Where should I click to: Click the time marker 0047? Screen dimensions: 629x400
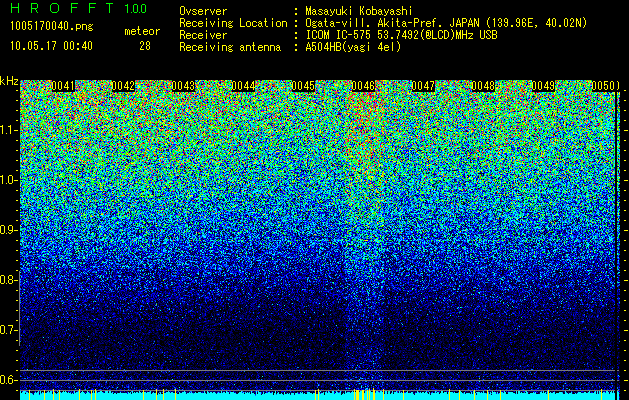(x=424, y=86)
